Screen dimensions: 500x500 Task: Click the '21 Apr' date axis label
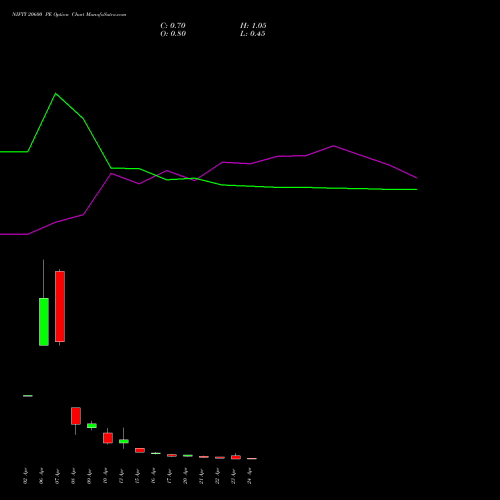pyautogui.click(x=201, y=476)
